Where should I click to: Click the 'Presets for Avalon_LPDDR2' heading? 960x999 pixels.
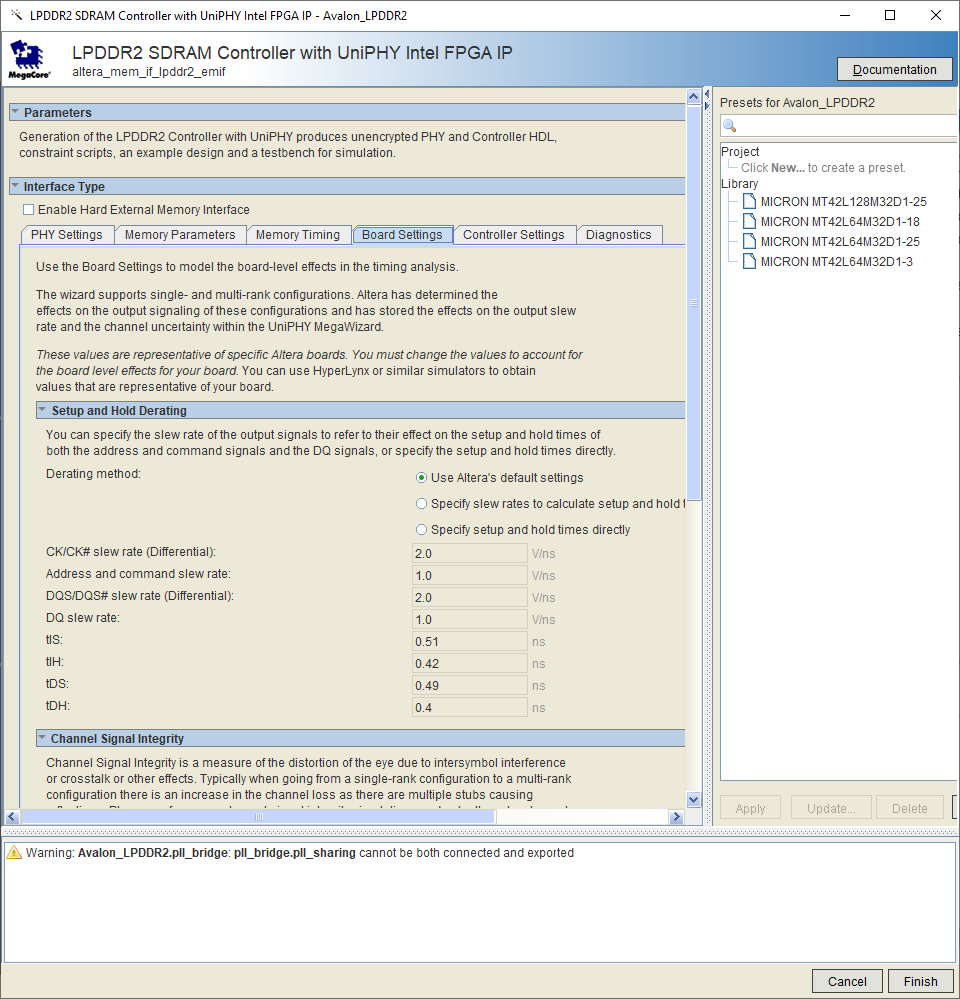coord(797,103)
